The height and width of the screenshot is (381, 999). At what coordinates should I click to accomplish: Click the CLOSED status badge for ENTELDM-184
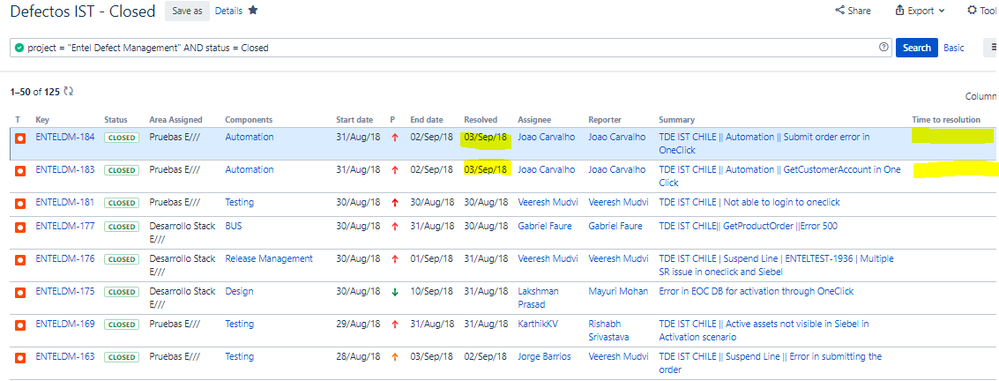(121, 138)
